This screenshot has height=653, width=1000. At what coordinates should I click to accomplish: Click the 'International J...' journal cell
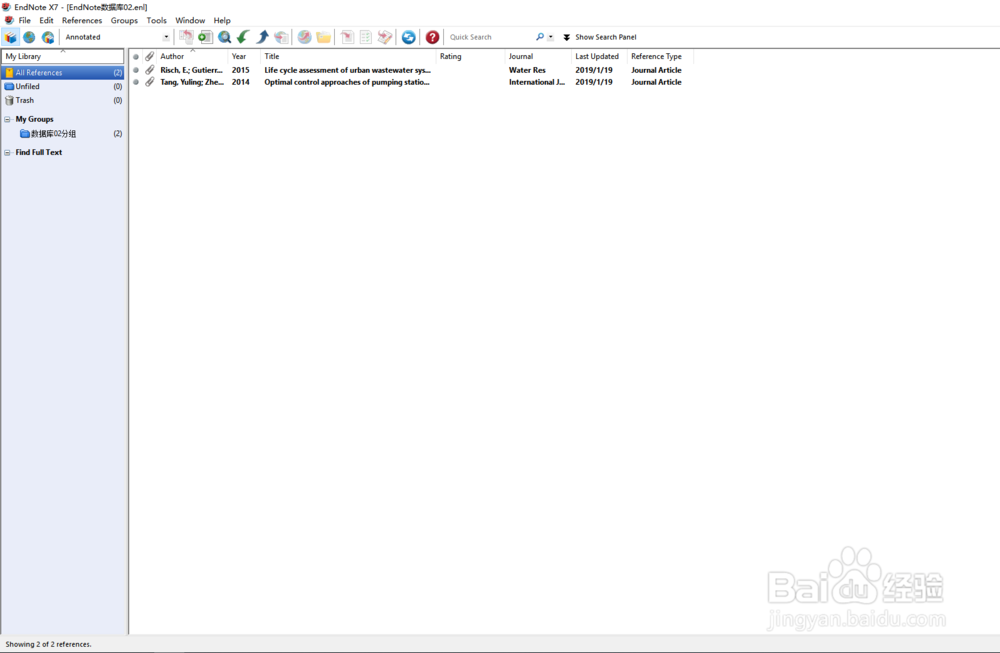coord(536,82)
